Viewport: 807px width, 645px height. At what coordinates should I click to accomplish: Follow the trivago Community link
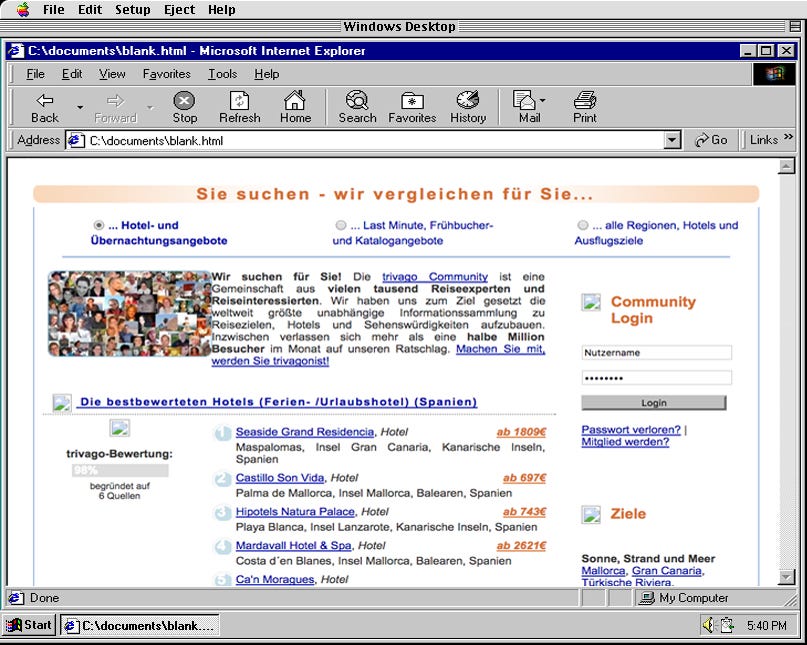tap(435, 276)
